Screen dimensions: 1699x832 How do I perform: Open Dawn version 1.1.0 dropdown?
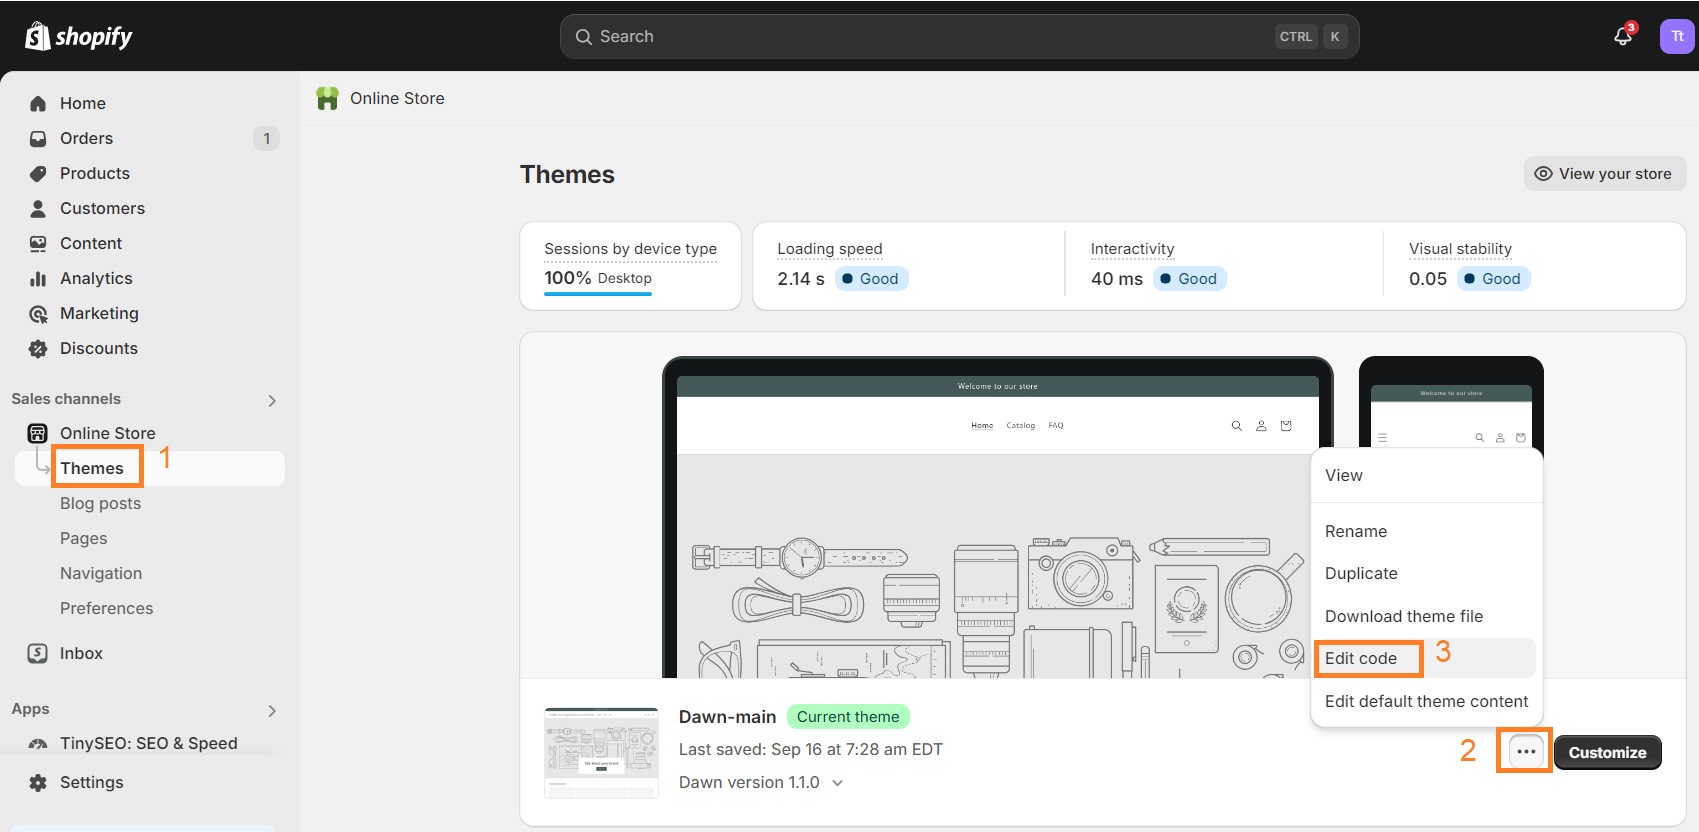coord(761,782)
